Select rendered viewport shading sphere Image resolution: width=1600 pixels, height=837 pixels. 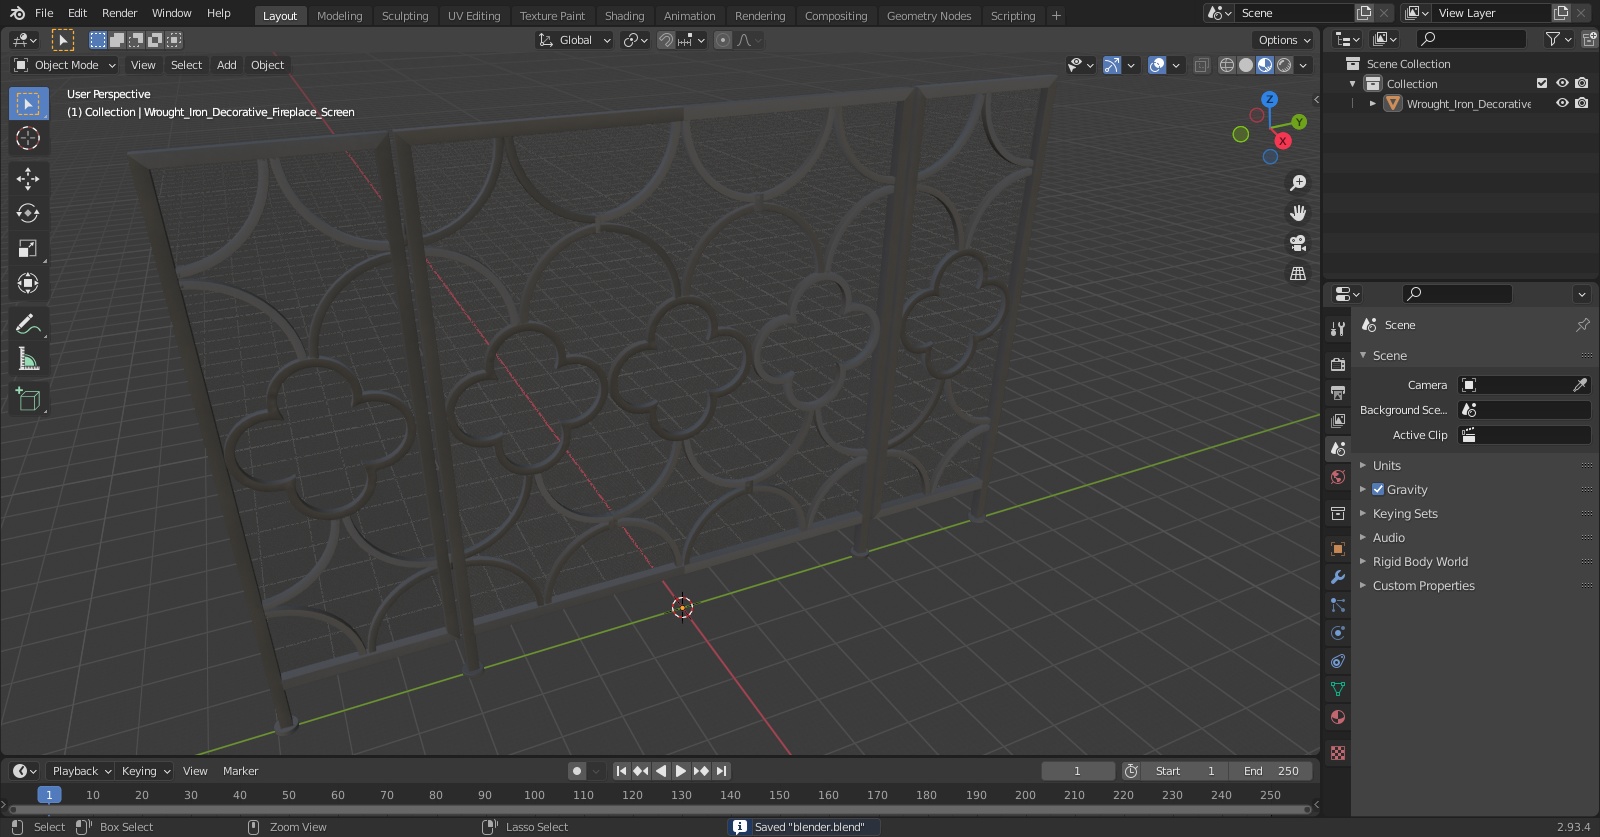(1284, 65)
